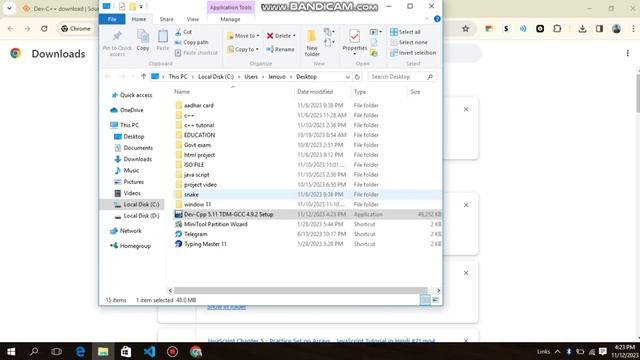The width and height of the screenshot is (640, 360).
Task: Go up one folder level arrow
Action: 143,77
